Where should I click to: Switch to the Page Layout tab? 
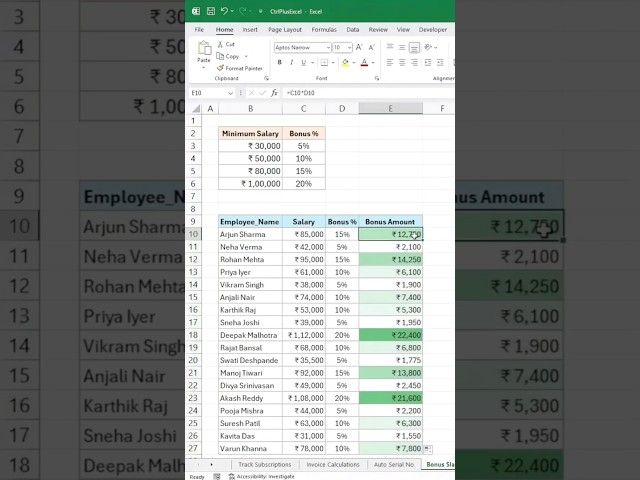tap(285, 29)
